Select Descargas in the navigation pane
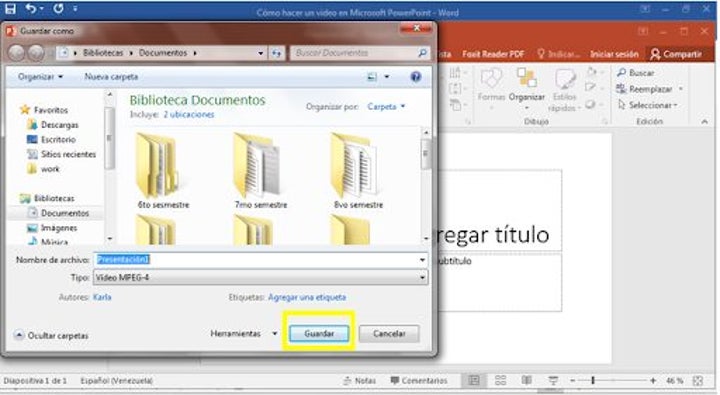The image size is (720, 395). click(53, 124)
